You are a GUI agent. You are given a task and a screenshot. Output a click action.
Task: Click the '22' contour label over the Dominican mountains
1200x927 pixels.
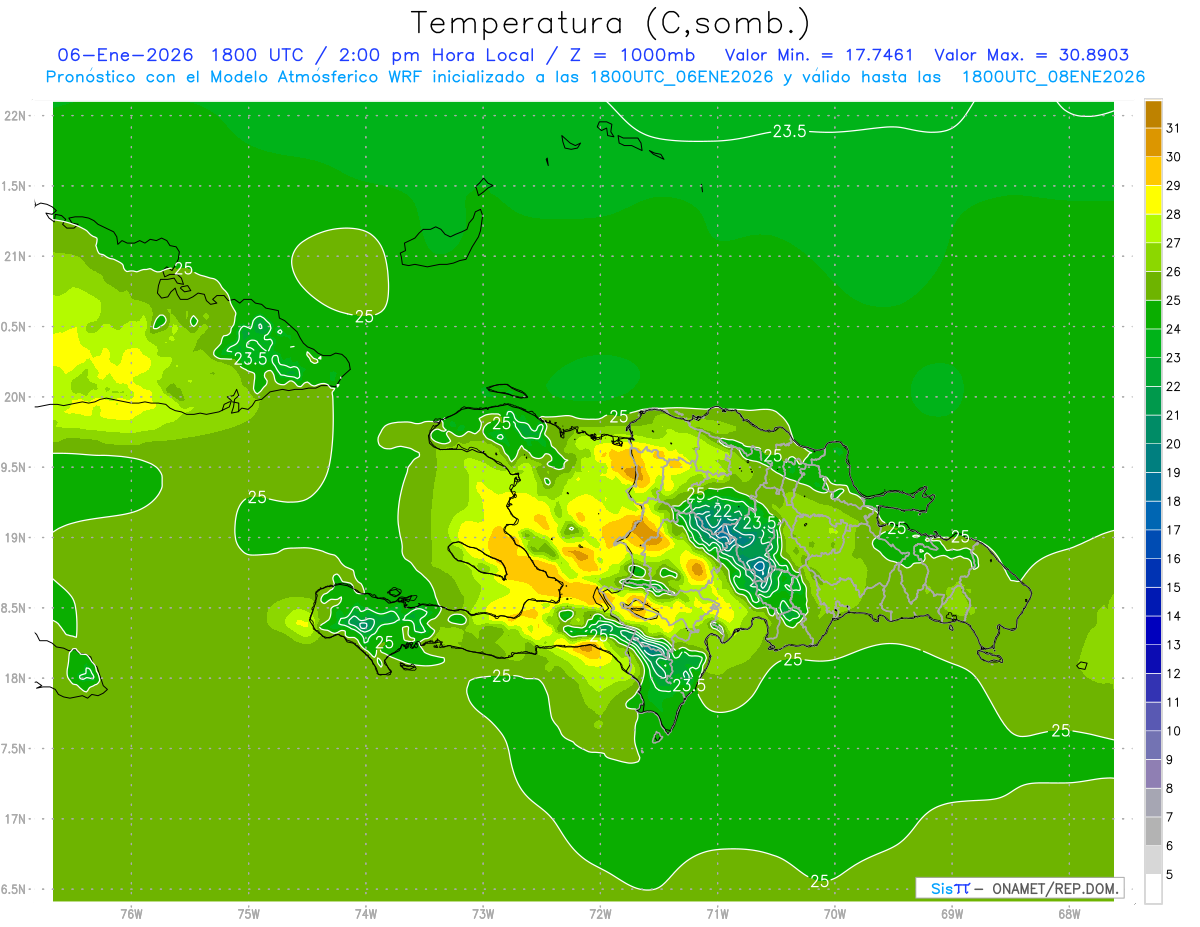pyautogui.click(x=722, y=512)
